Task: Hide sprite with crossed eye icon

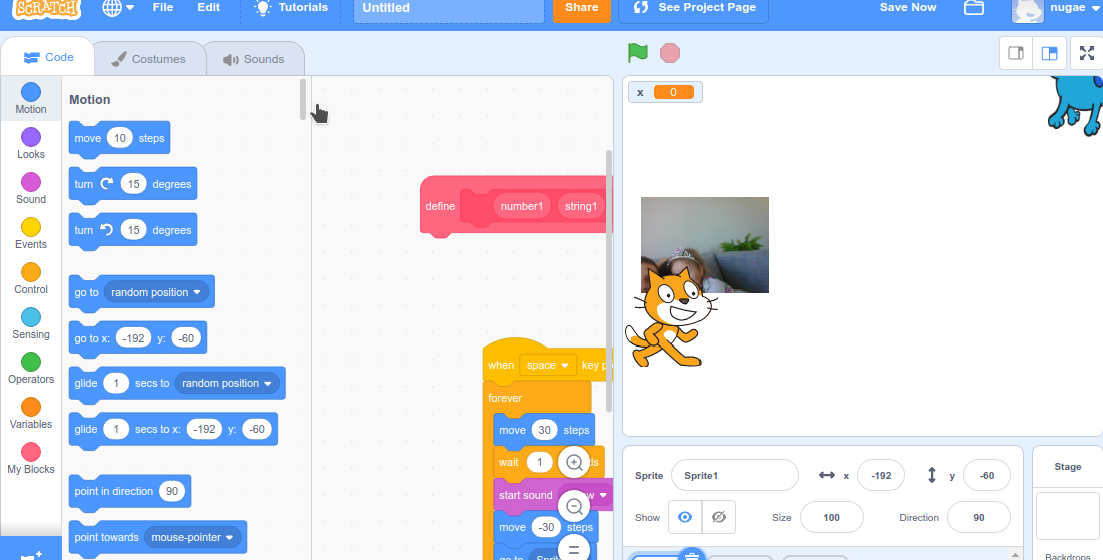Action: [x=718, y=517]
